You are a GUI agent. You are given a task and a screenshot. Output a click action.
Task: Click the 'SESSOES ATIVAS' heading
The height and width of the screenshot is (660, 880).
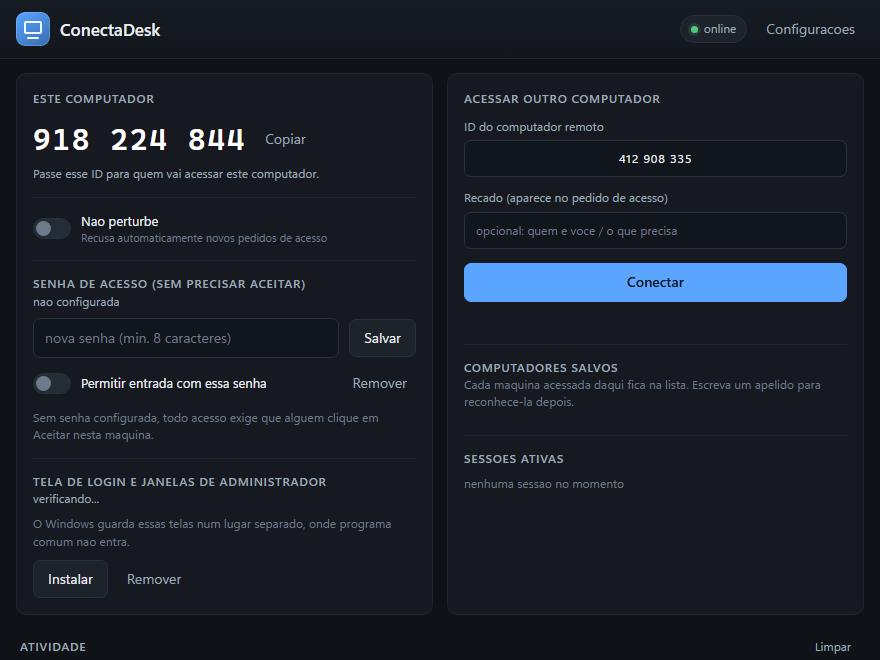514,459
